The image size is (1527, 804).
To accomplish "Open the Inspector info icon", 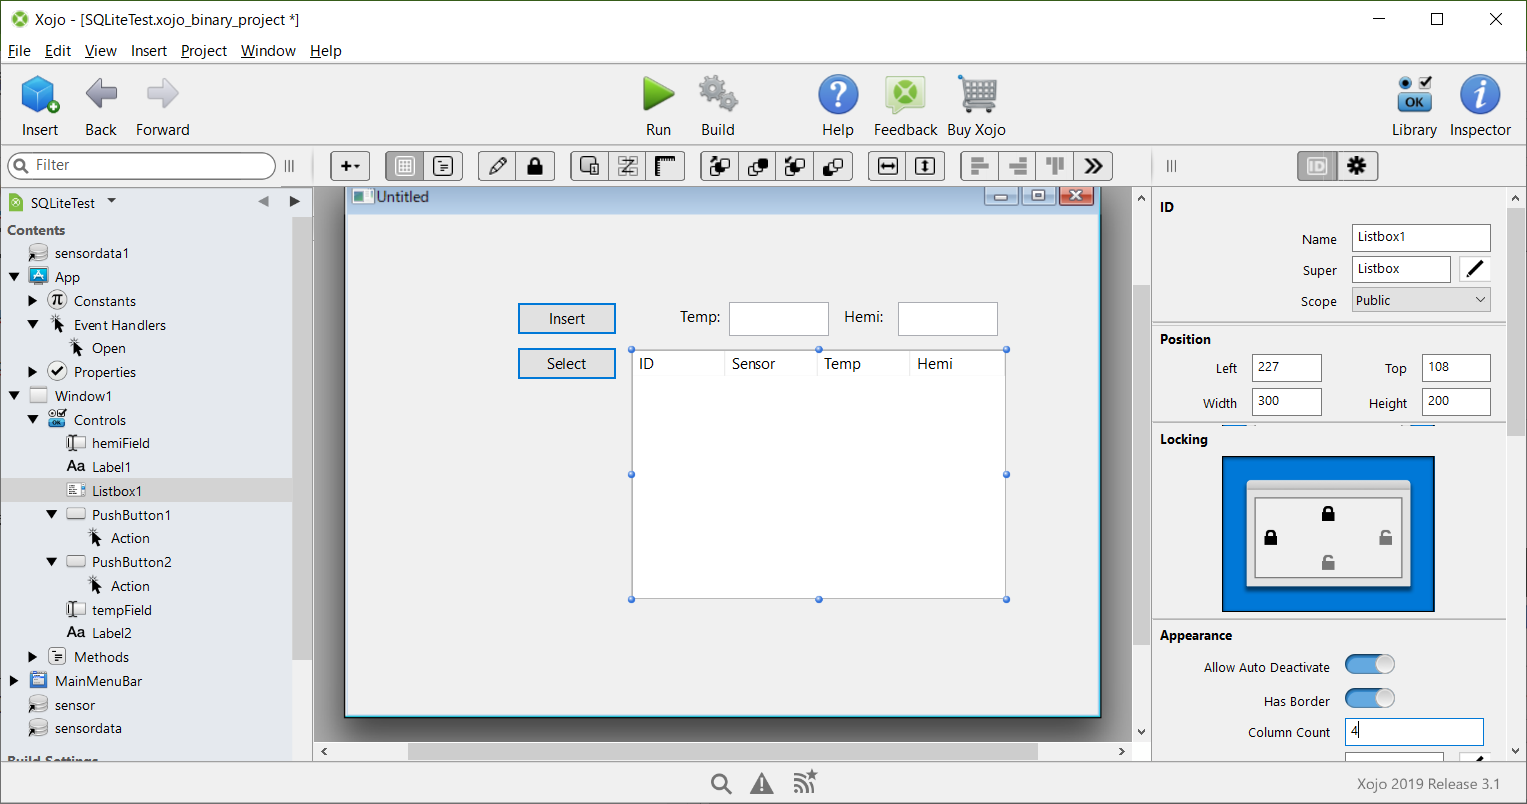I will click(x=1480, y=95).
